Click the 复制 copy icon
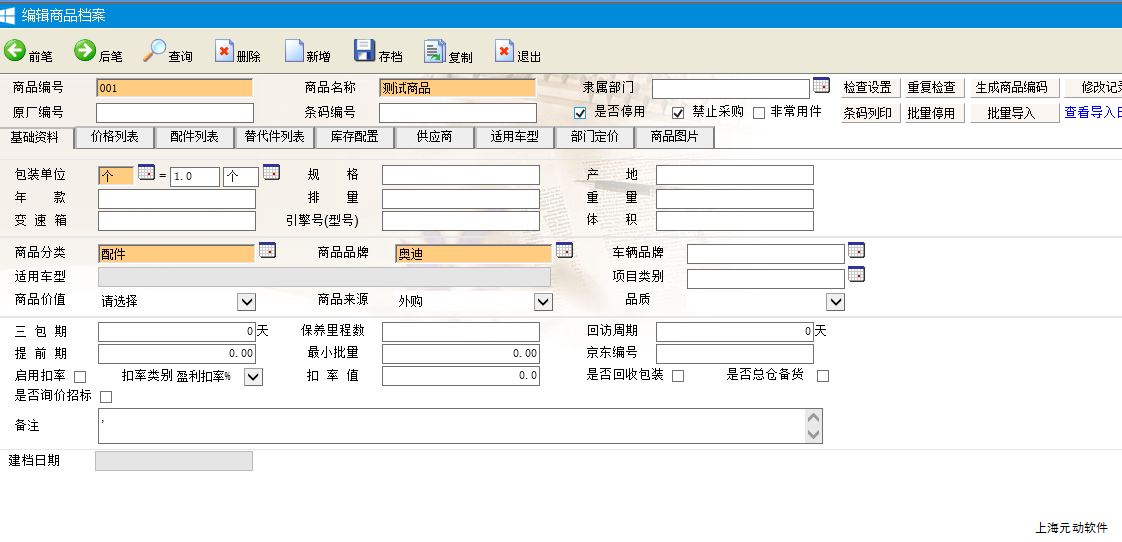1122x542 pixels. [x=434, y=52]
